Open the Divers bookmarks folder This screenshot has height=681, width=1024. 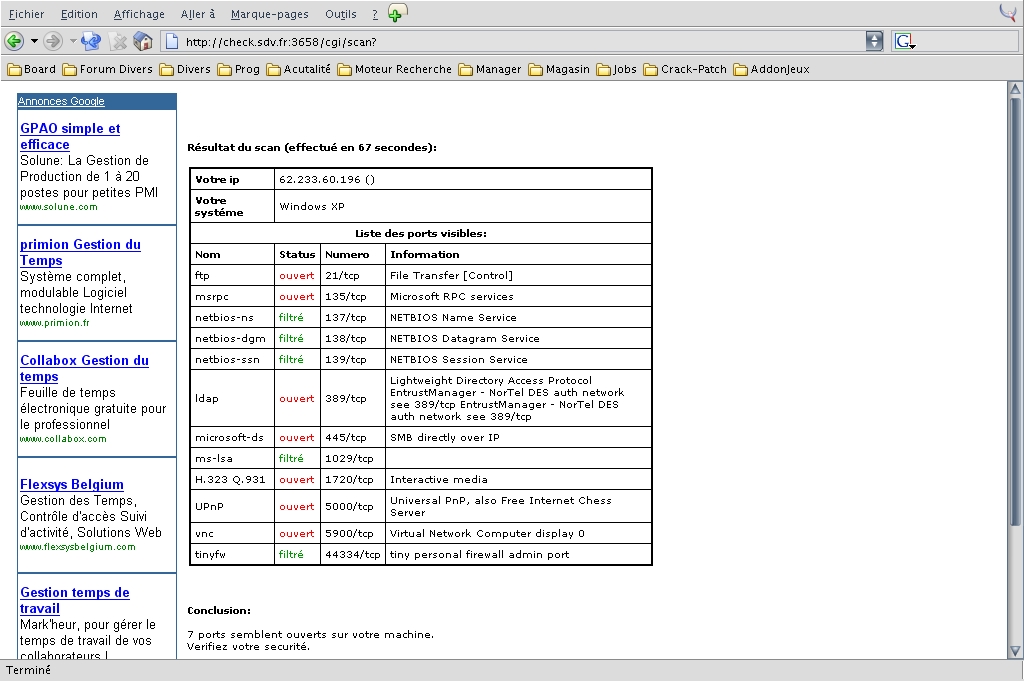(x=185, y=69)
